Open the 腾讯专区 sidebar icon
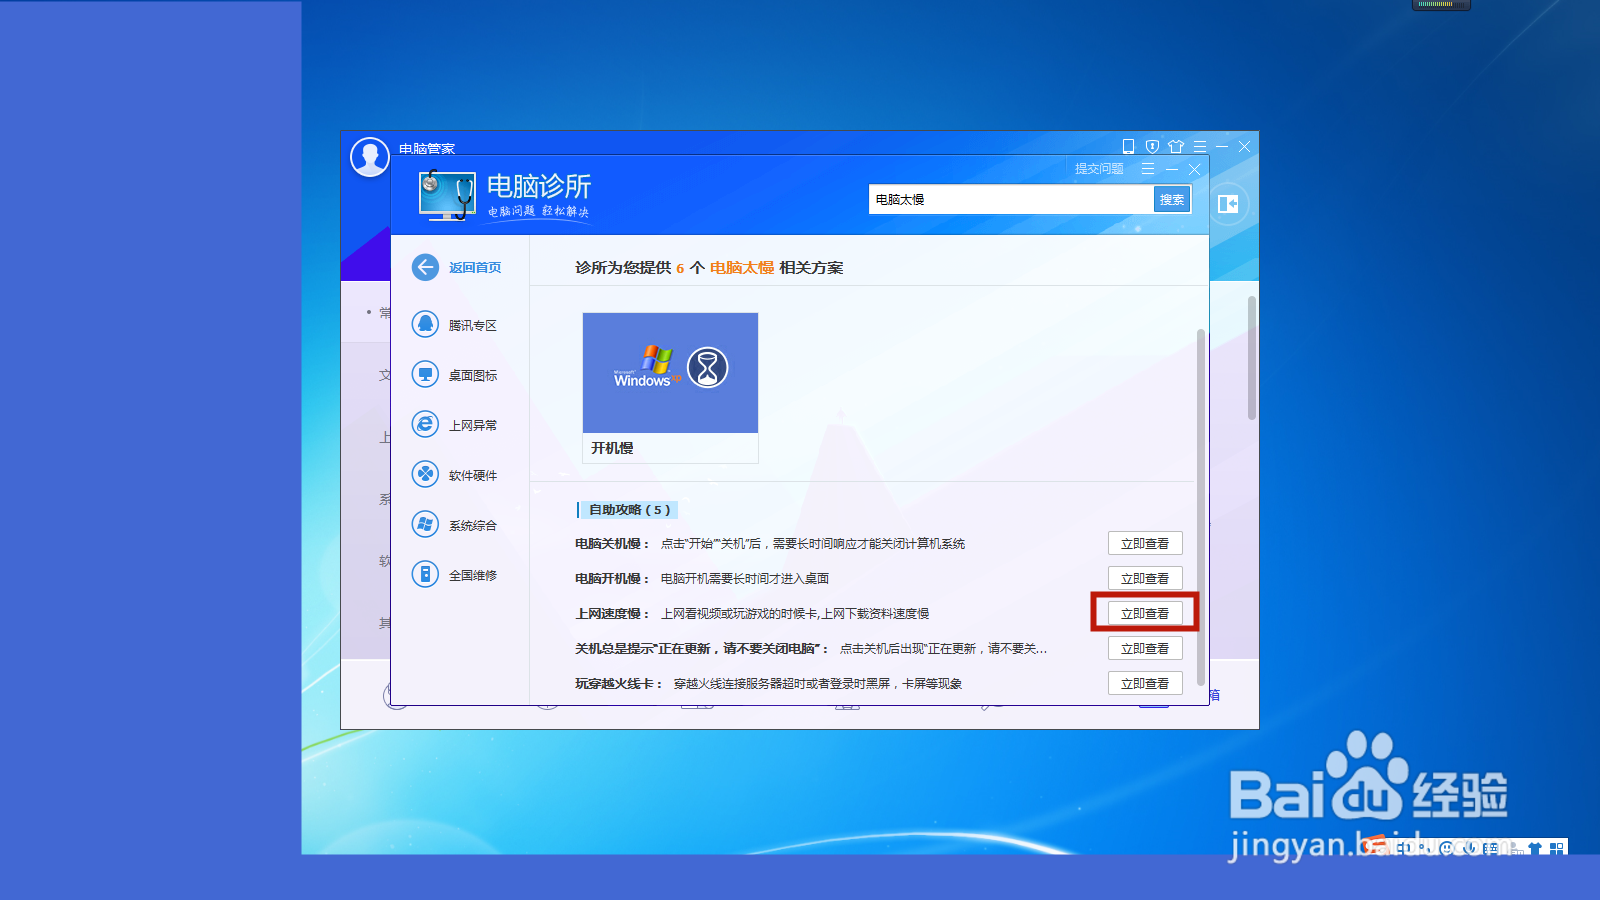This screenshot has height=900, width=1600. coord(425,324)
